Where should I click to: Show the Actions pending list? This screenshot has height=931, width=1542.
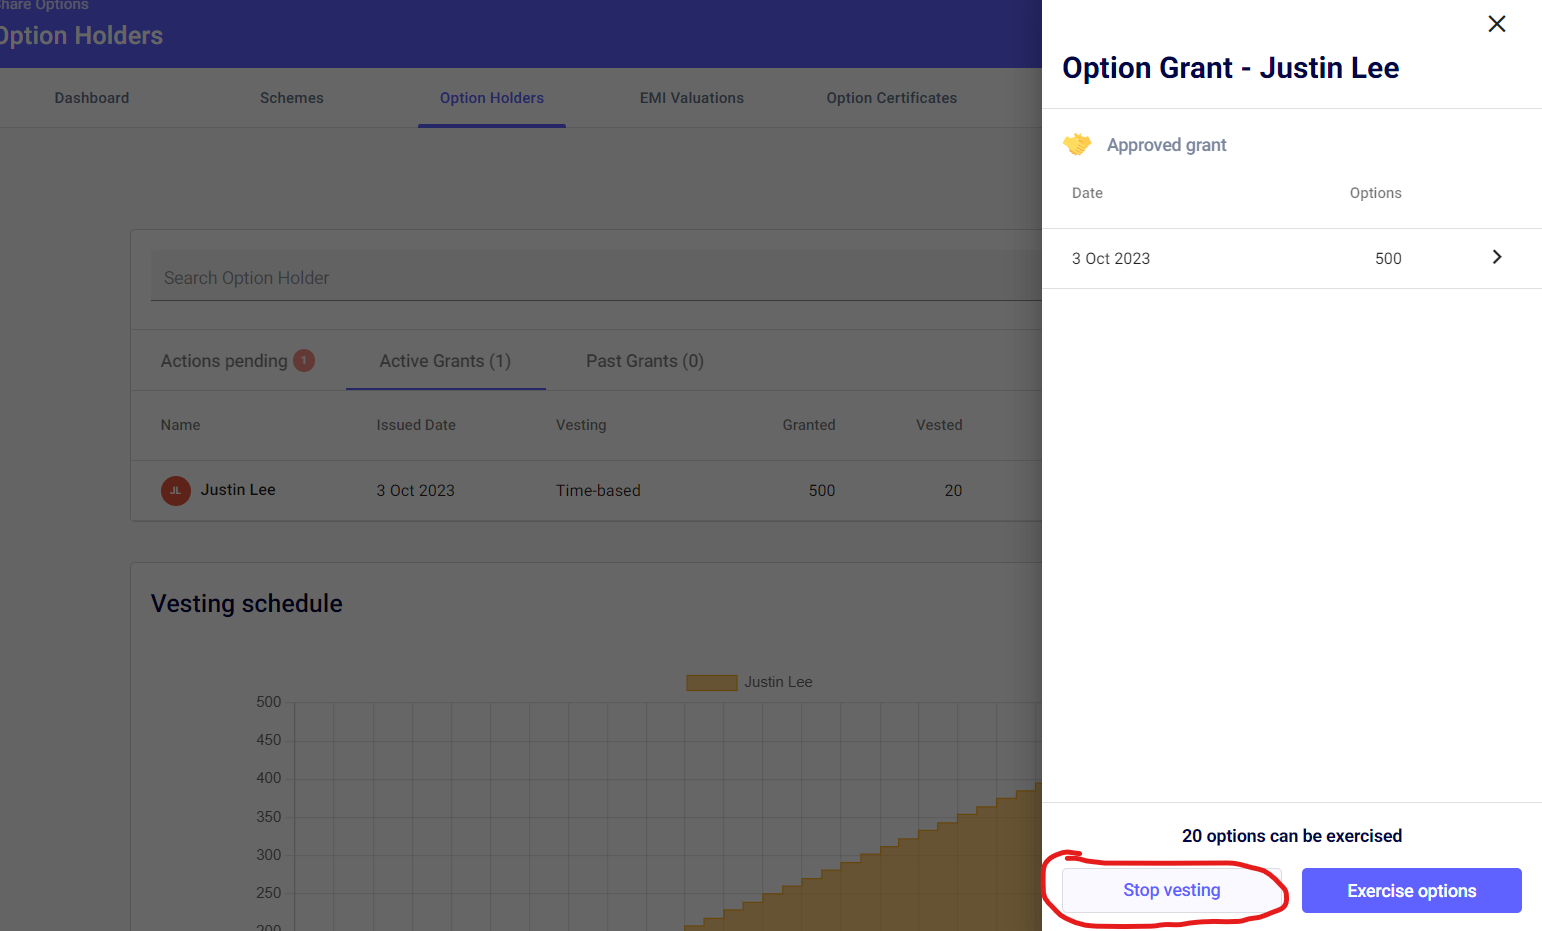(224, 361)
